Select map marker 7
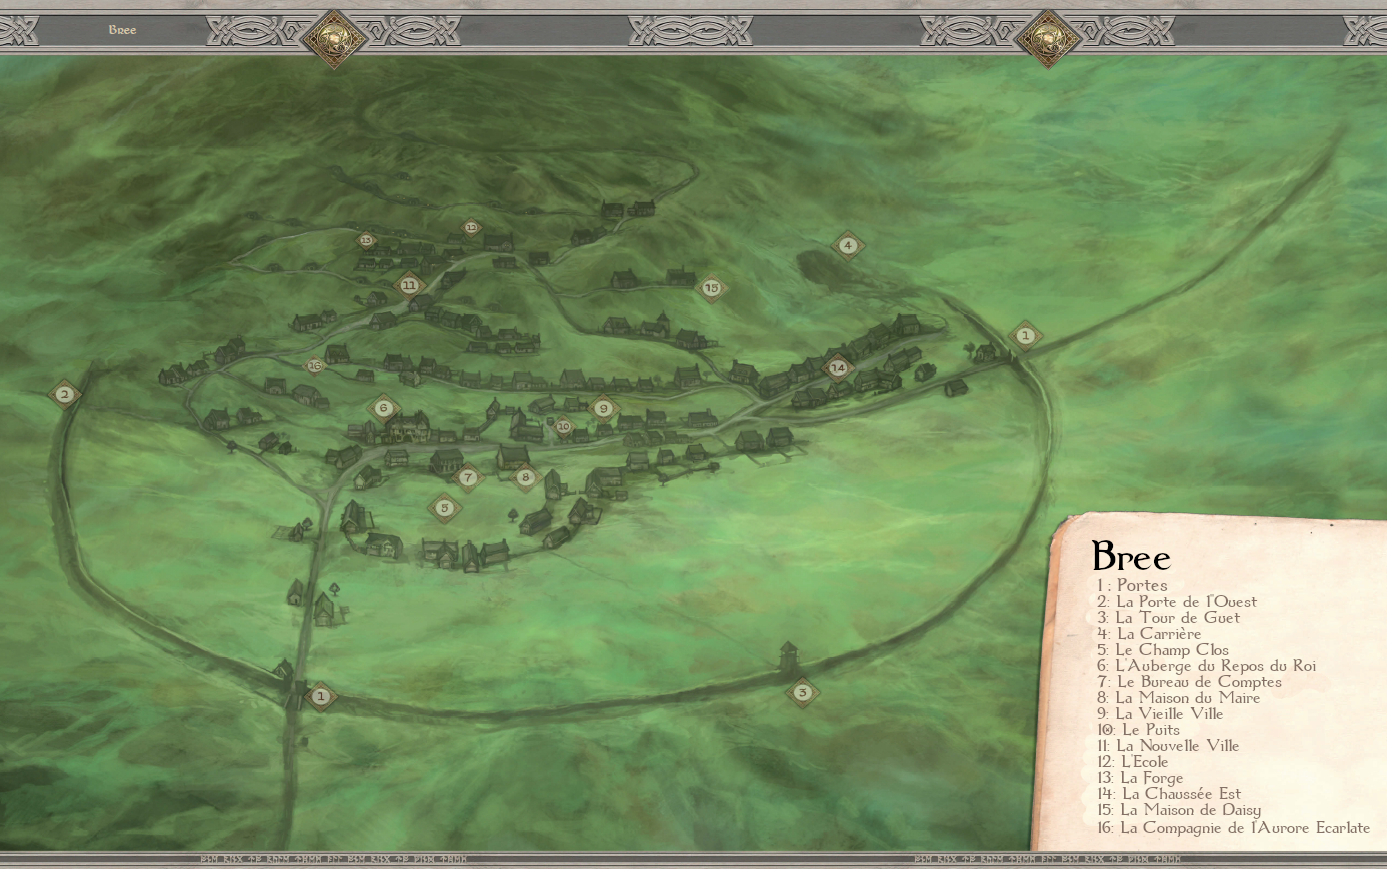The height and width of the screenshot is (869, 1387). [467, 477]
